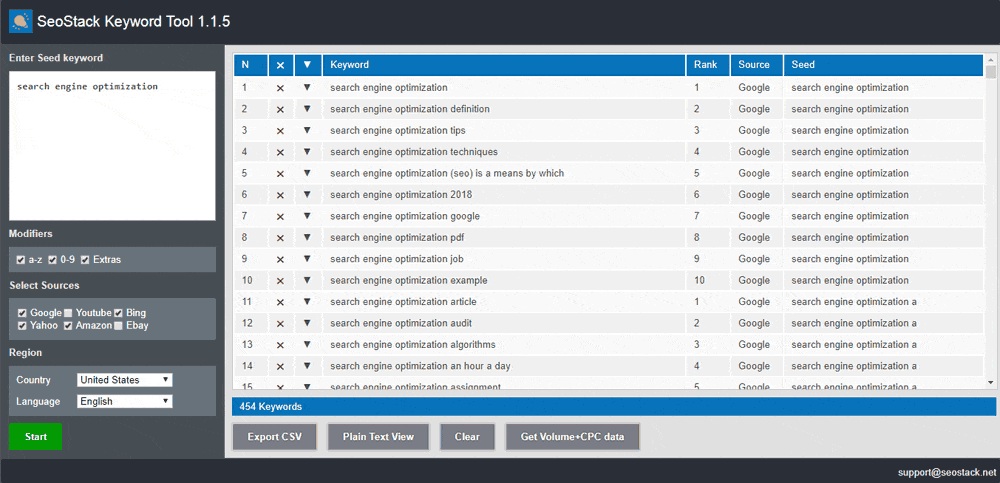This screenshot has height=483, width=1000.
Task: Click the Export CSV button
Action: [x=275, y=437]
